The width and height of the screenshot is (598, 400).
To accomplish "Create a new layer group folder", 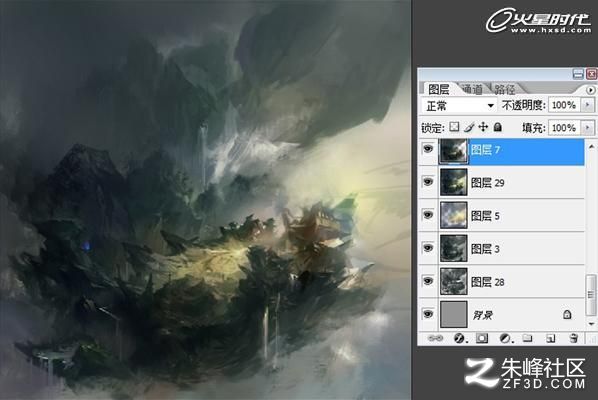I will pos(527,338).
